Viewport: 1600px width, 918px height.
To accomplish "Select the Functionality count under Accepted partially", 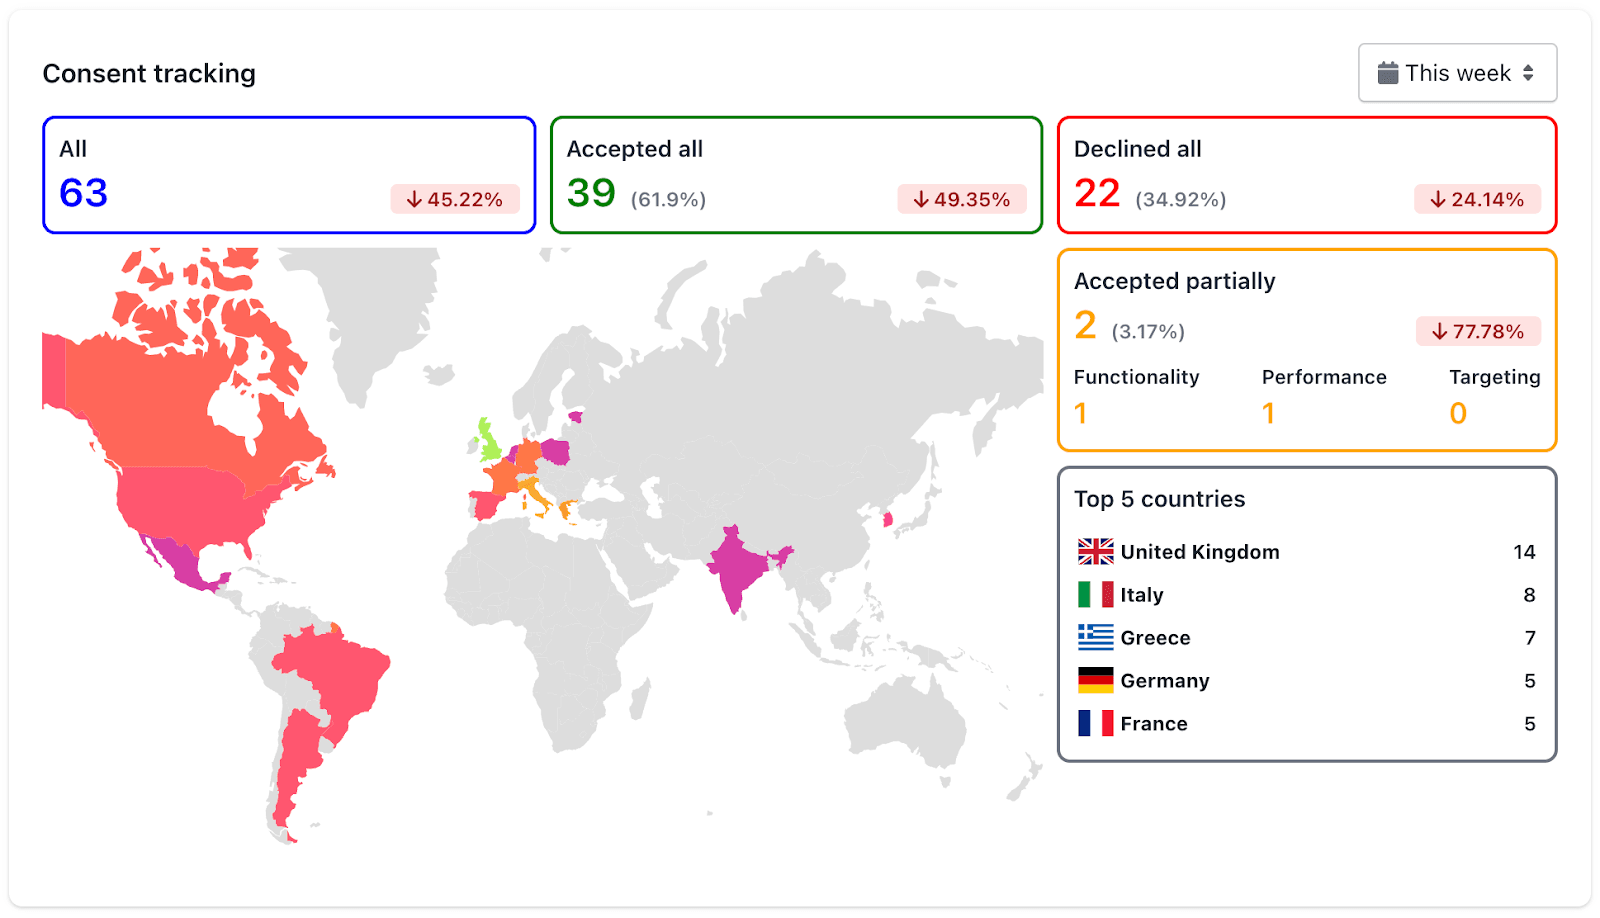I will [x=1080, y=412].
